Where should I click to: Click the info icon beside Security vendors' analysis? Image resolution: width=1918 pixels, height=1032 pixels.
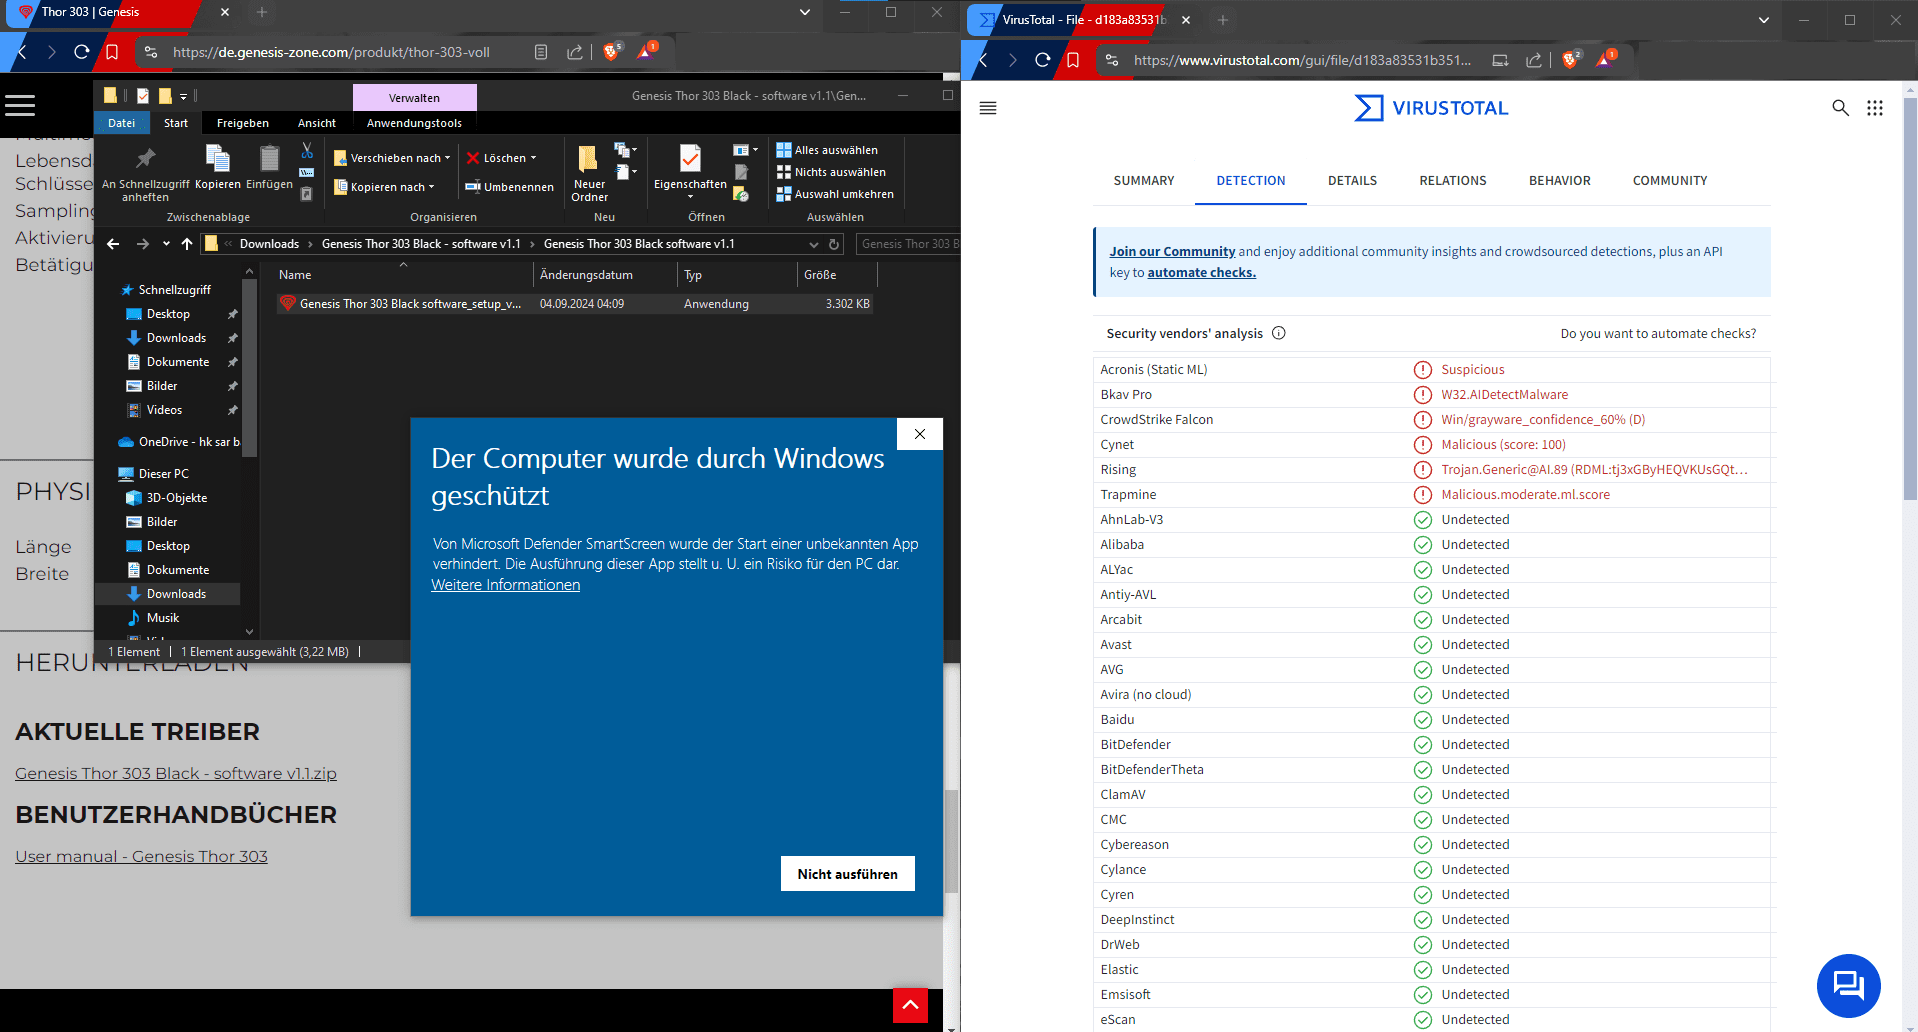[x=1279, y=333]
